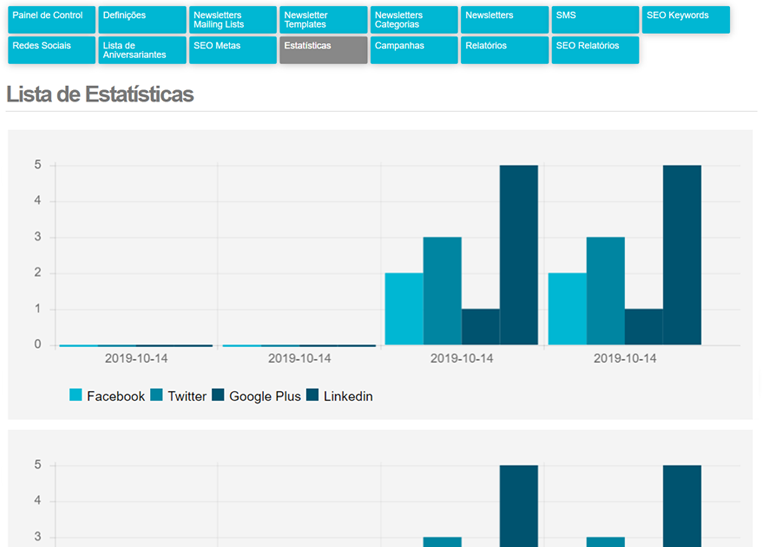
Task: Open the Painel de Control tab
Action: point(52,20)
